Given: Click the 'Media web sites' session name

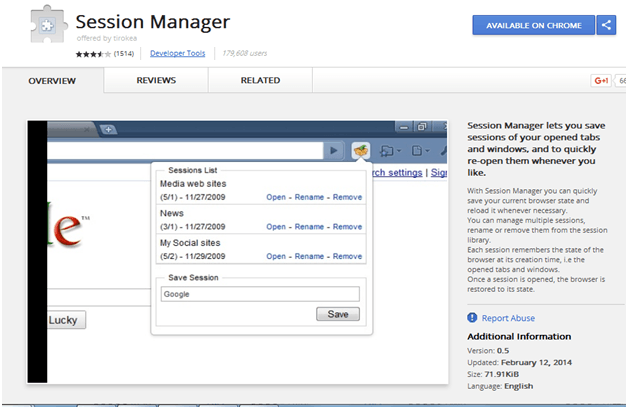Looking at the screenshot, I should [193, 184].
